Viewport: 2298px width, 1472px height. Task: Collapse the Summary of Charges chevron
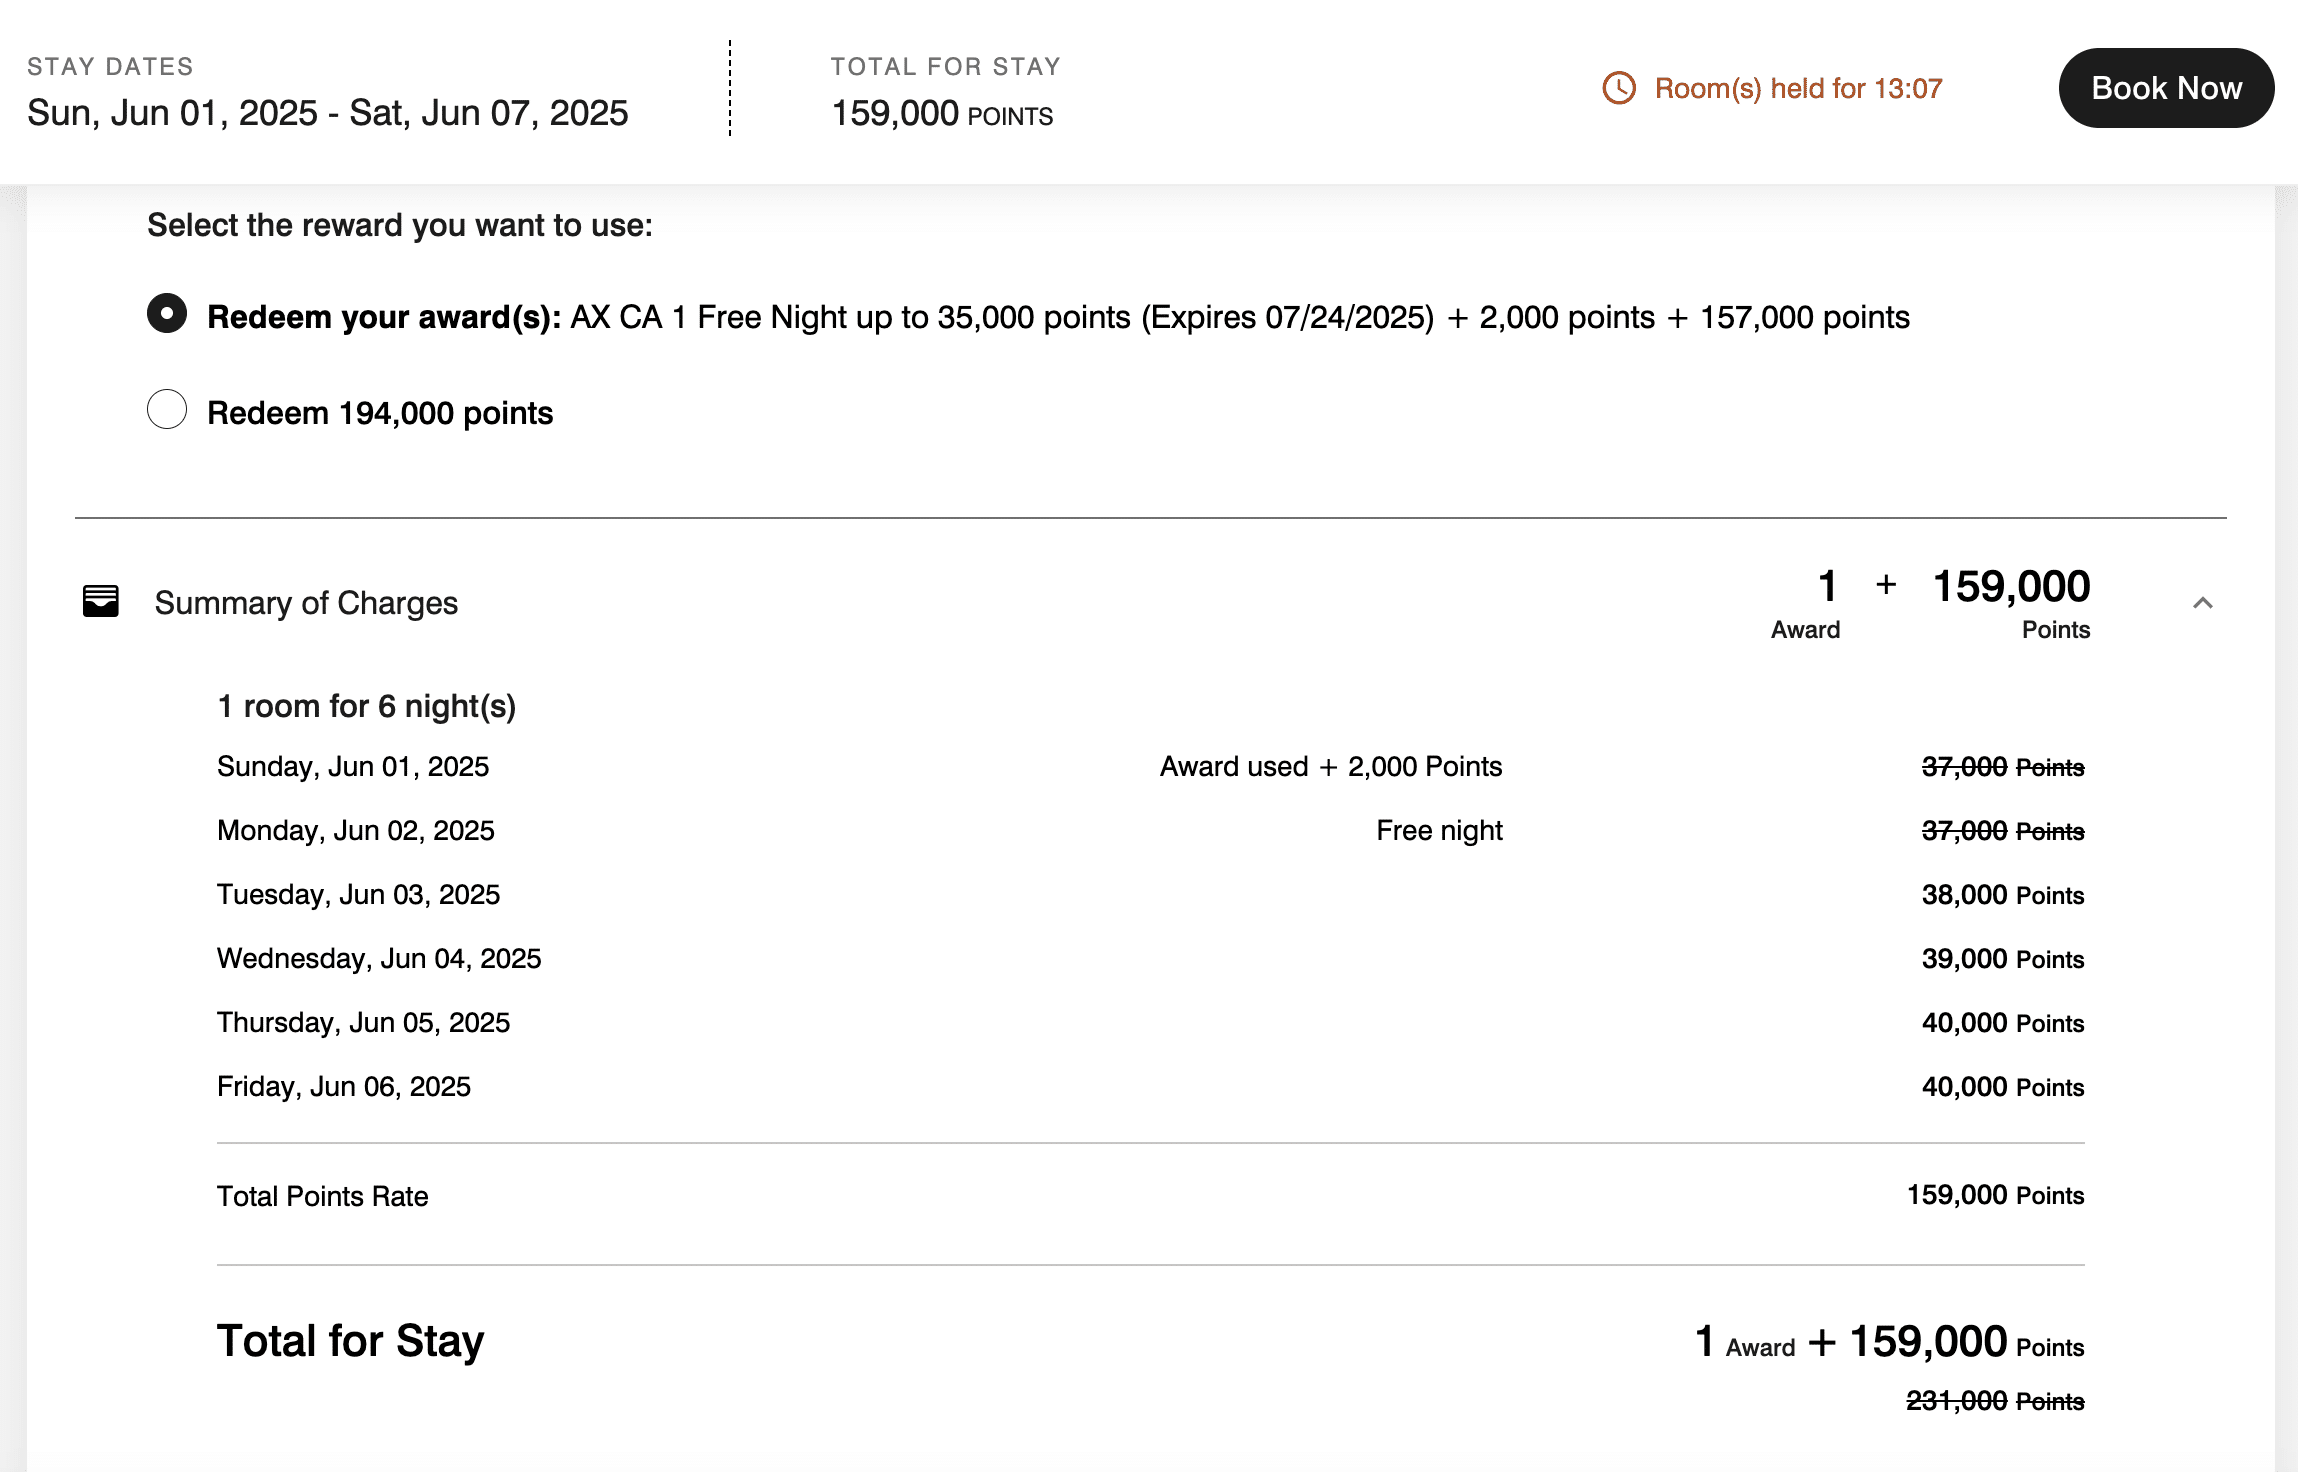click(2202, 603)
